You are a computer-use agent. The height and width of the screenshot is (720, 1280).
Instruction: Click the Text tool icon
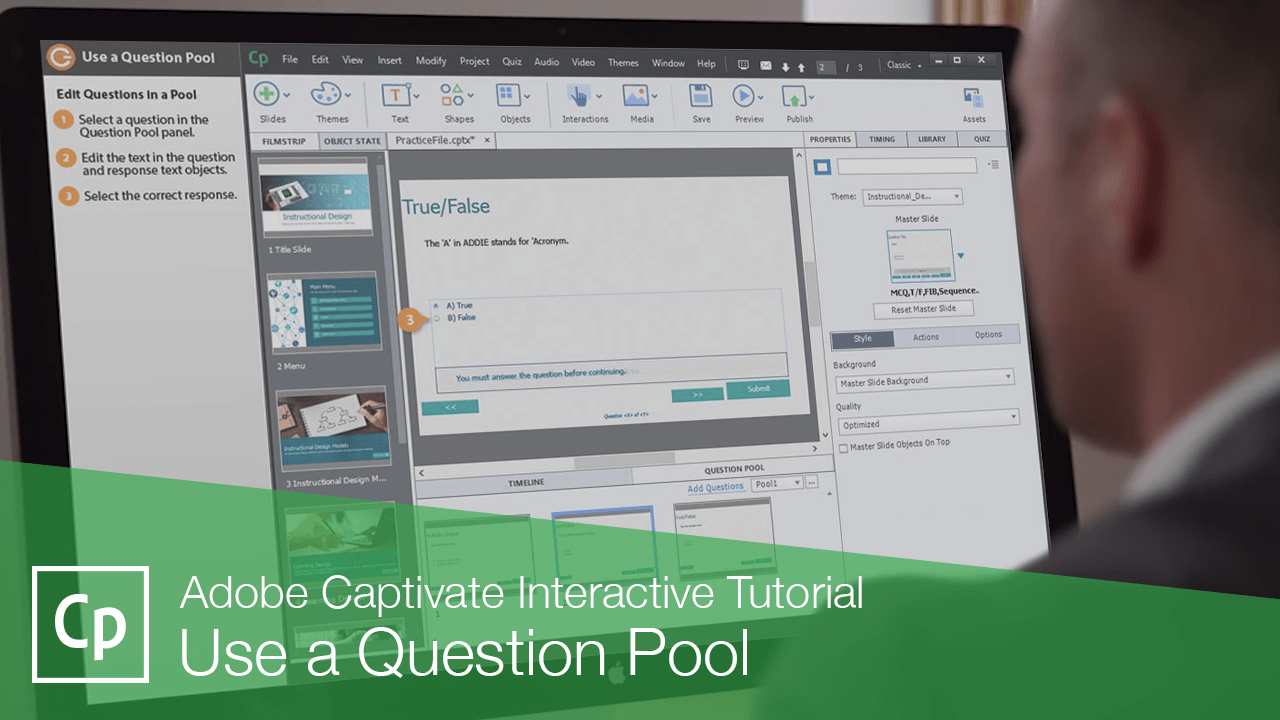coord(394,95)
